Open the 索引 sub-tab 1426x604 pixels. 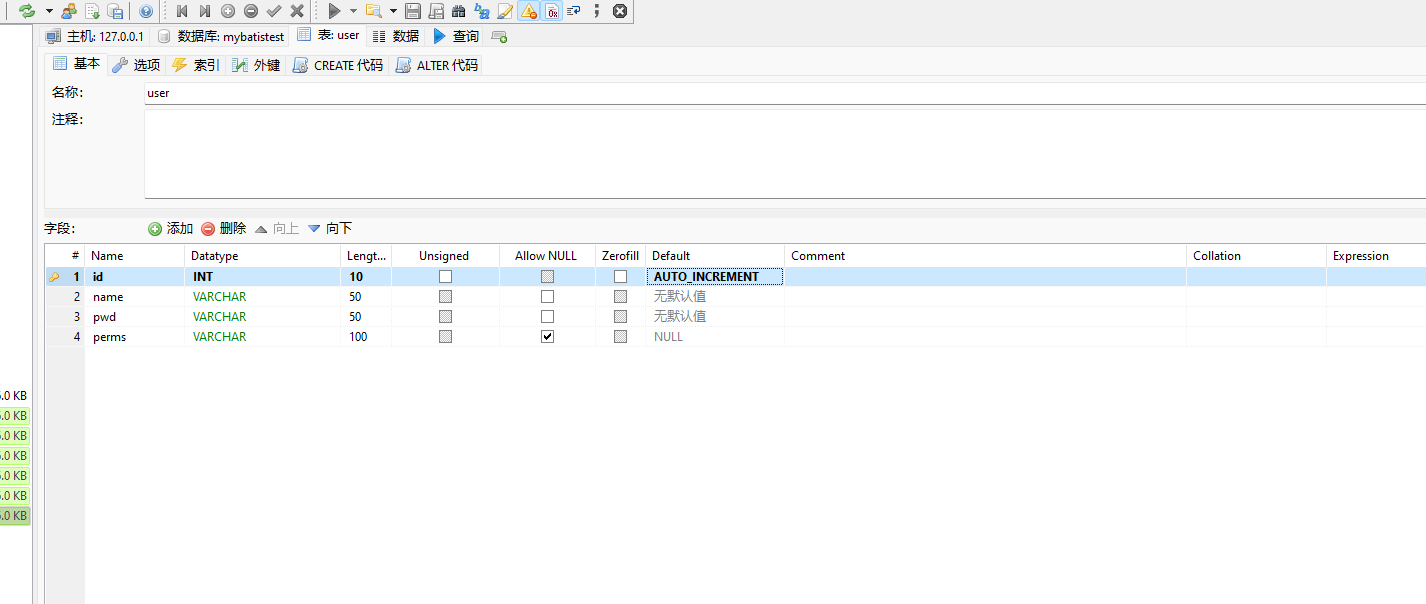(195, 65)
